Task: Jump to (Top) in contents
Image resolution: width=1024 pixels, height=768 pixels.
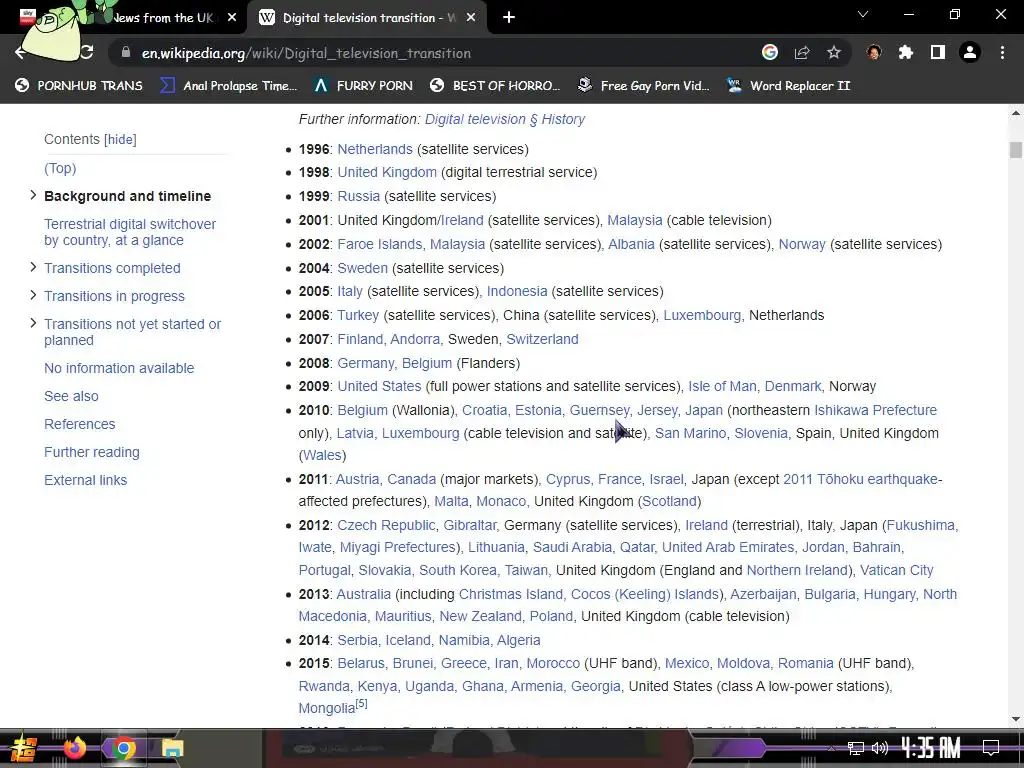Action: coord(60,168)
